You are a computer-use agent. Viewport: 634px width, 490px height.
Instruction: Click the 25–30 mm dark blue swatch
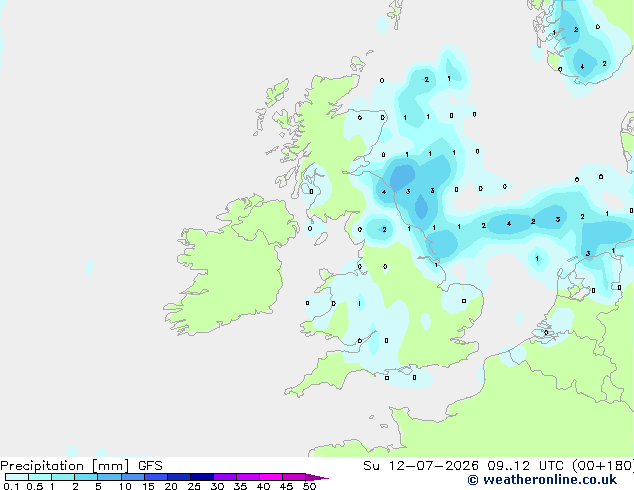tap(202, 477)
